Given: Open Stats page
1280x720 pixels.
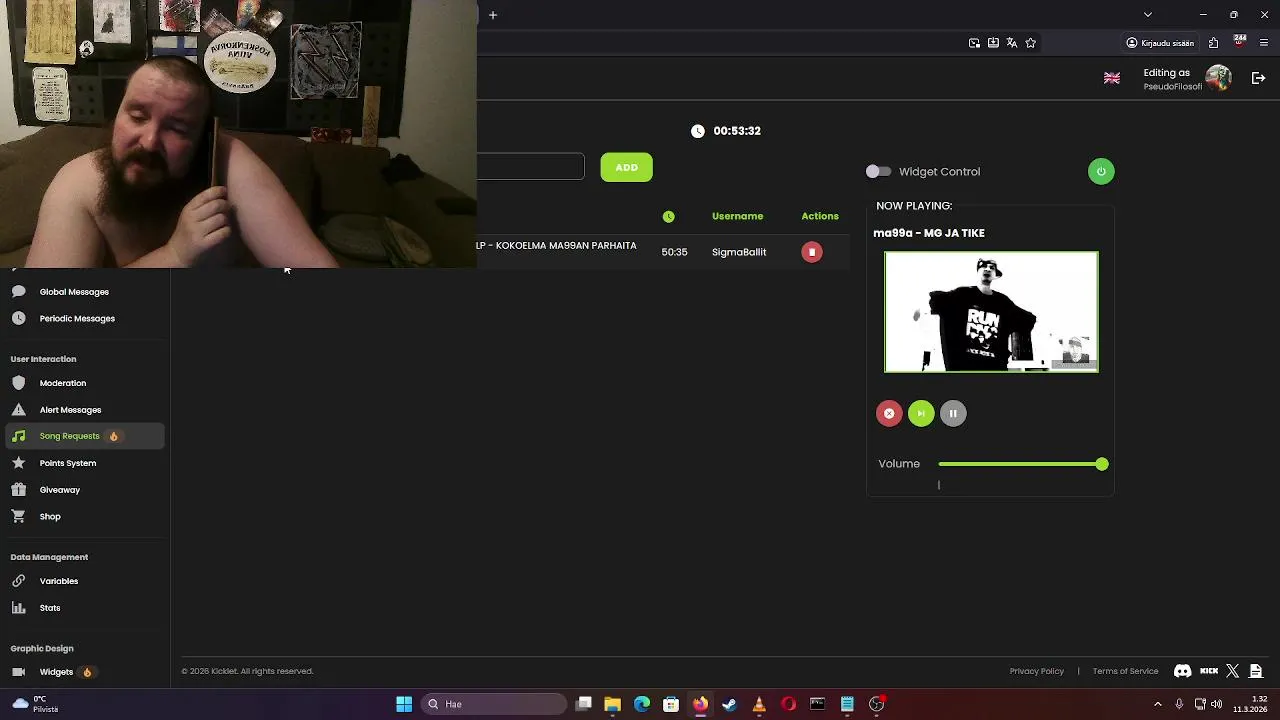Looking at the screenshot, I should point(50,608).
